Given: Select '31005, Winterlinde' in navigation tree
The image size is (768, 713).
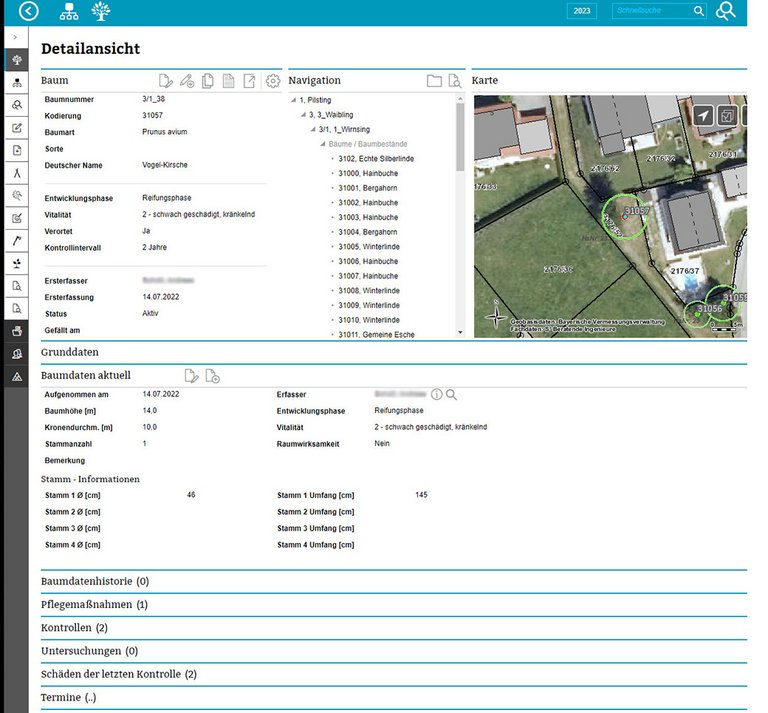Looking at the screenshot, I should pos(369,247).
